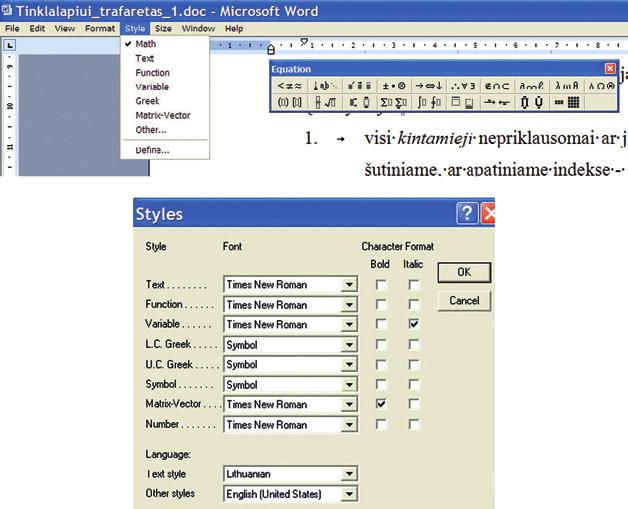Image resolution: width=628 pixels, height=509 pixels.
Task: Click the word 'kintamieji' in document
Action: [436, 139]
